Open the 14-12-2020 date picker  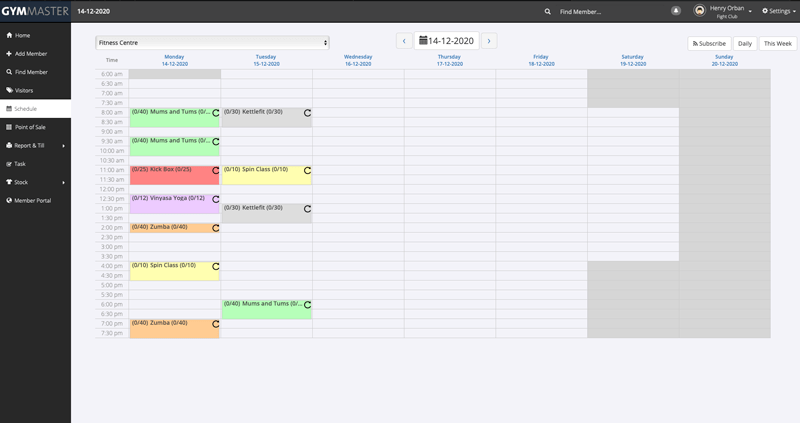coord(446,41)
